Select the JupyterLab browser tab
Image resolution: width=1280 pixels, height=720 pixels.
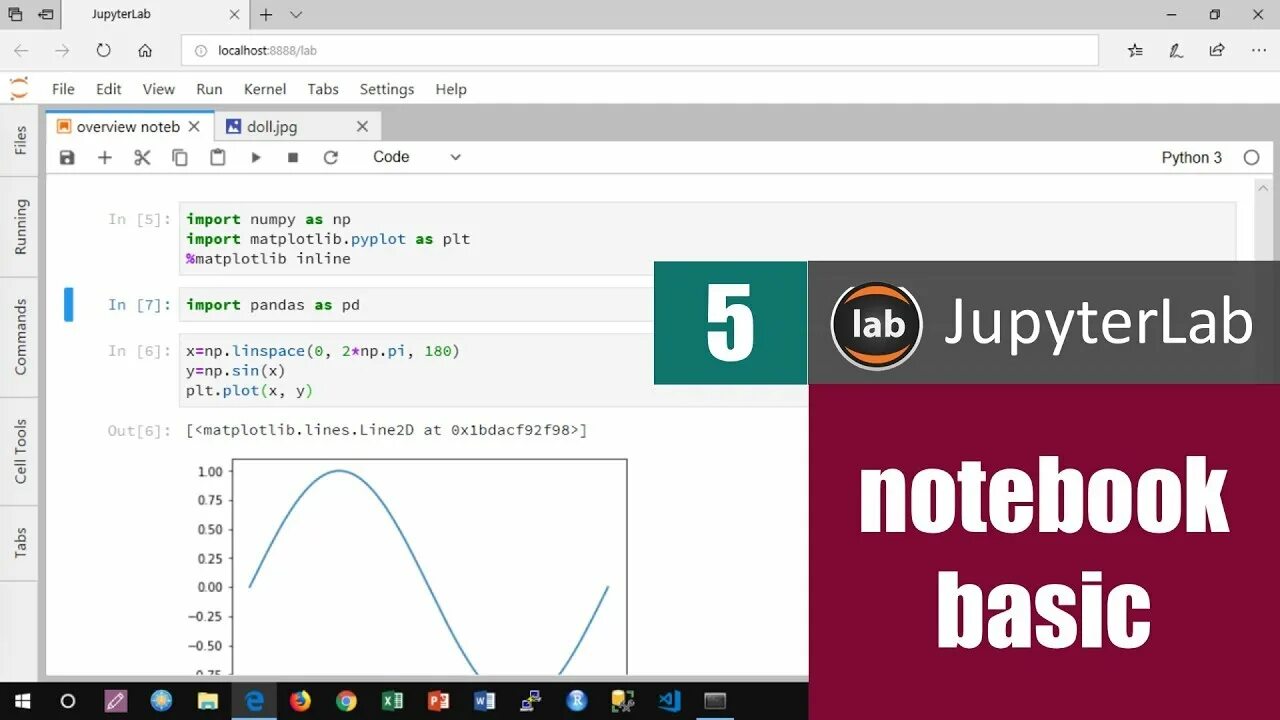(x=156, y=15)
